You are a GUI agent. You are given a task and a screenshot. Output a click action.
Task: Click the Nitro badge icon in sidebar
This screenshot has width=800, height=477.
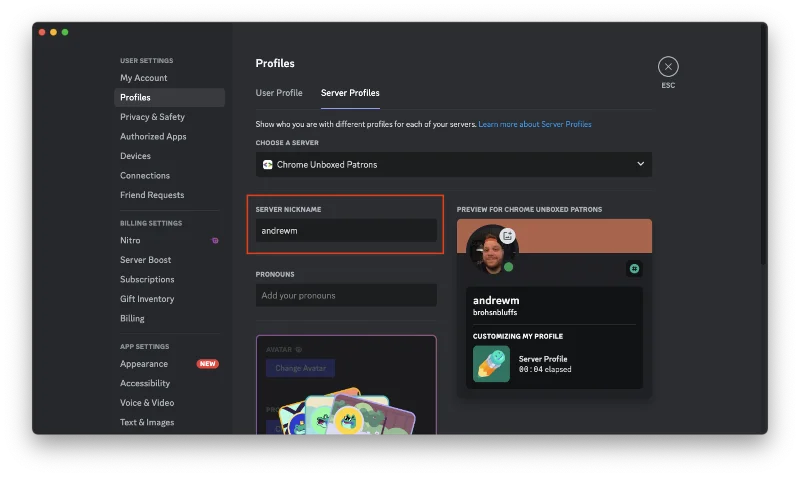click(x=215, y=240)
